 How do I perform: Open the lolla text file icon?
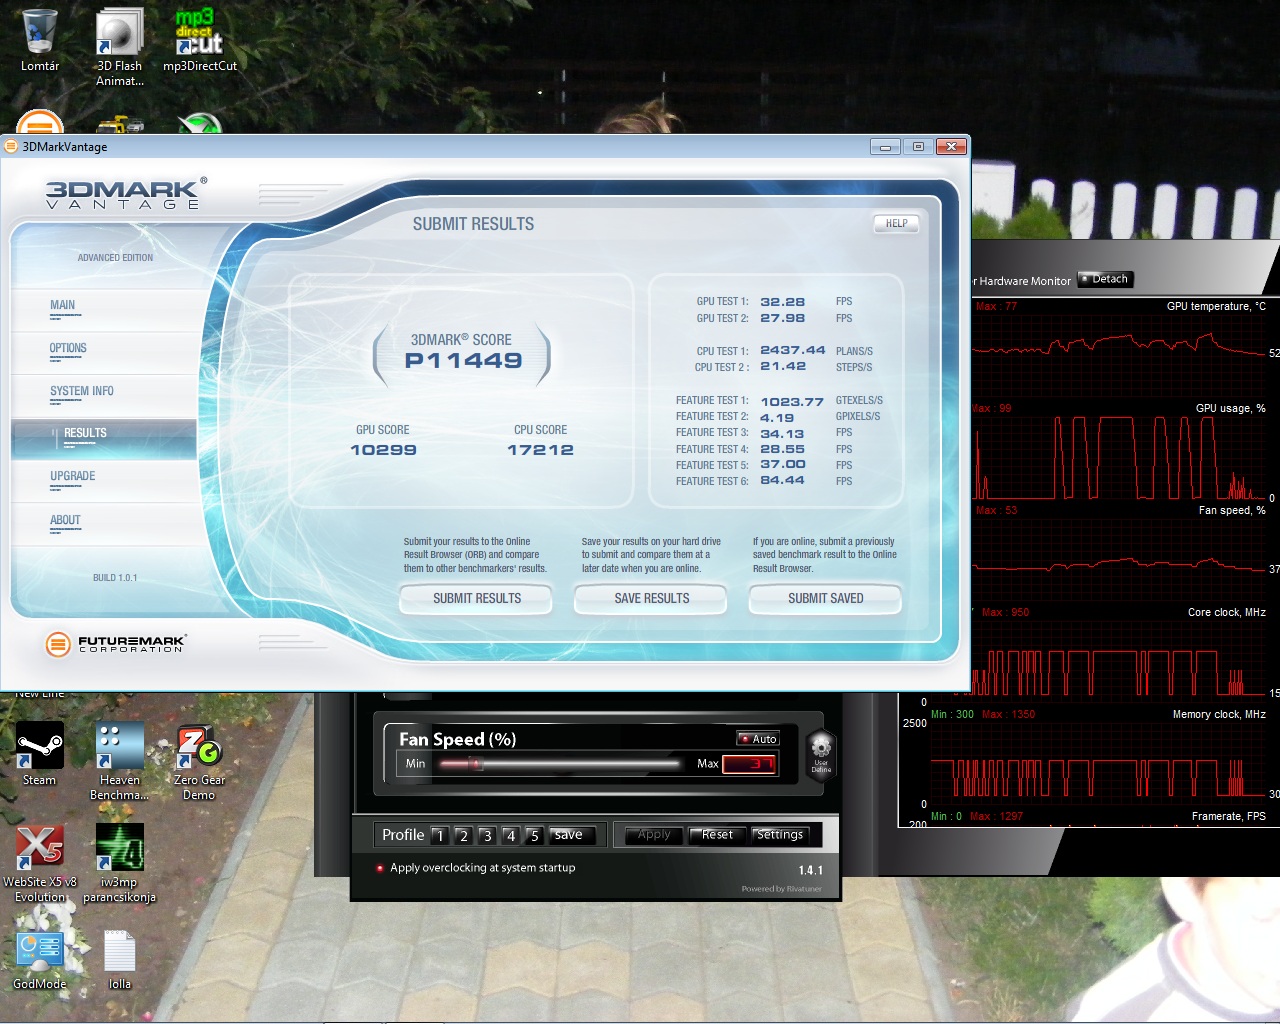click(120, 959)
